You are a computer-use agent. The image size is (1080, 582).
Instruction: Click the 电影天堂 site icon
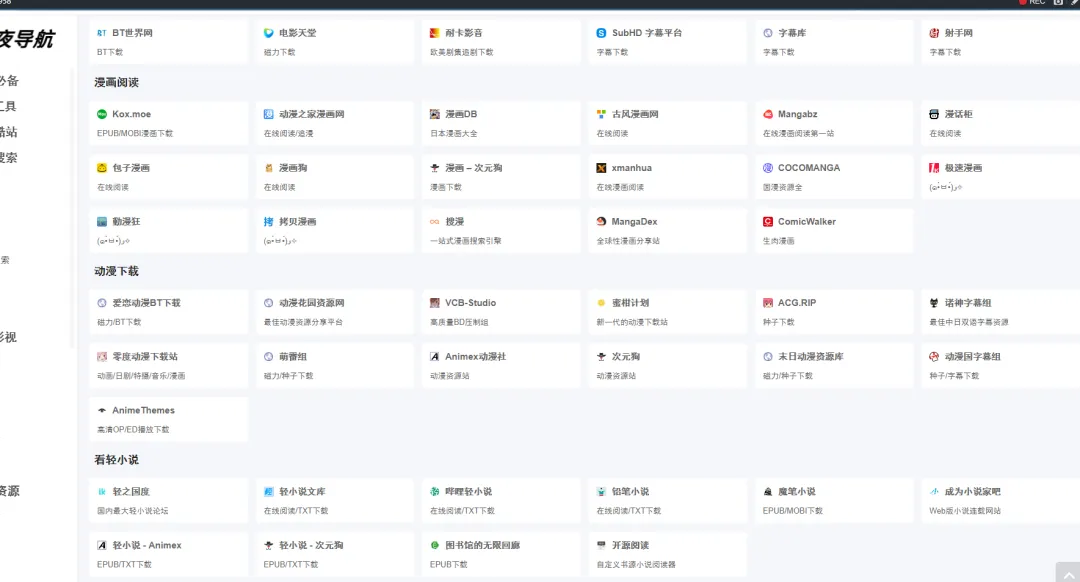point(269,33)
